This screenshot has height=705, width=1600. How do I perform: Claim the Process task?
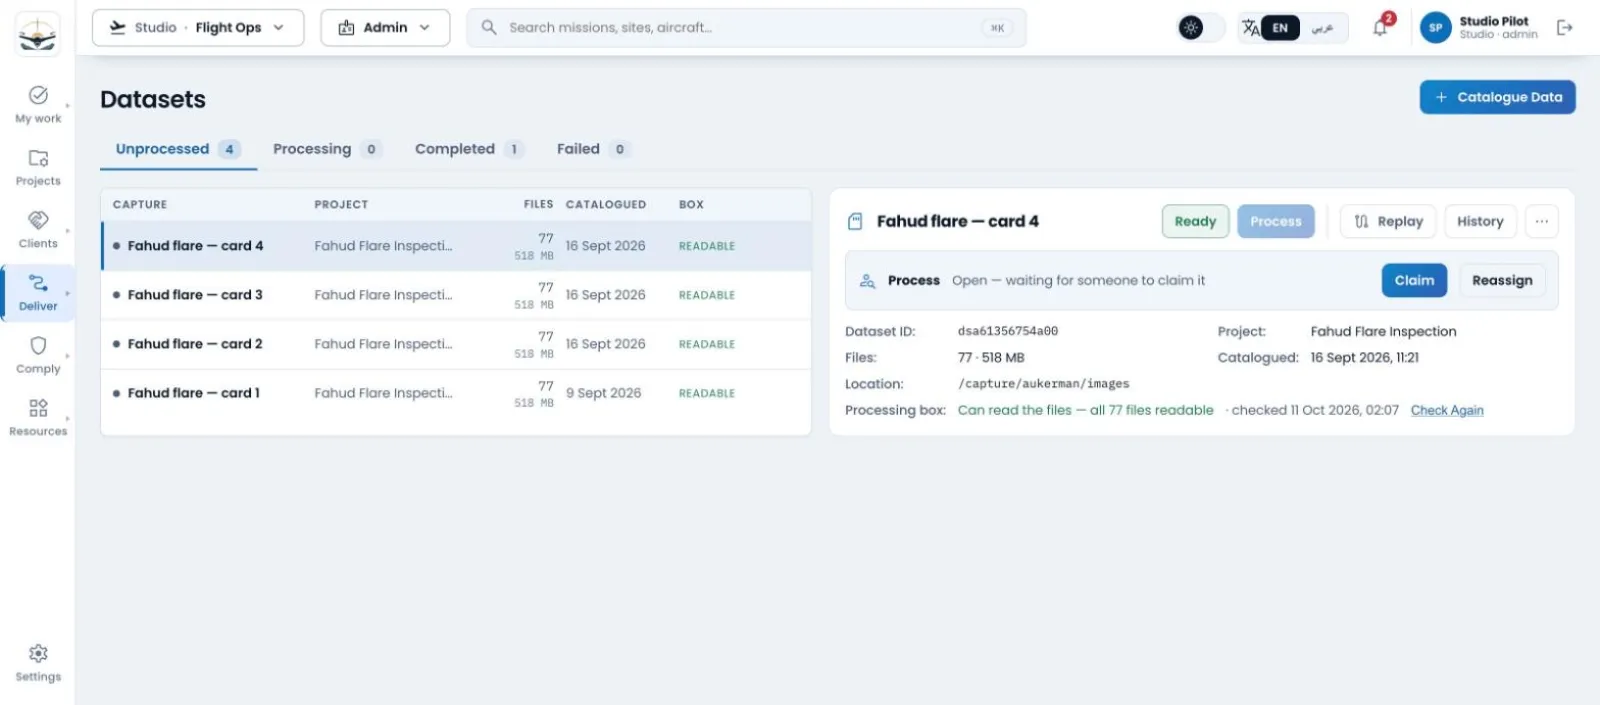click(1414, 280)
